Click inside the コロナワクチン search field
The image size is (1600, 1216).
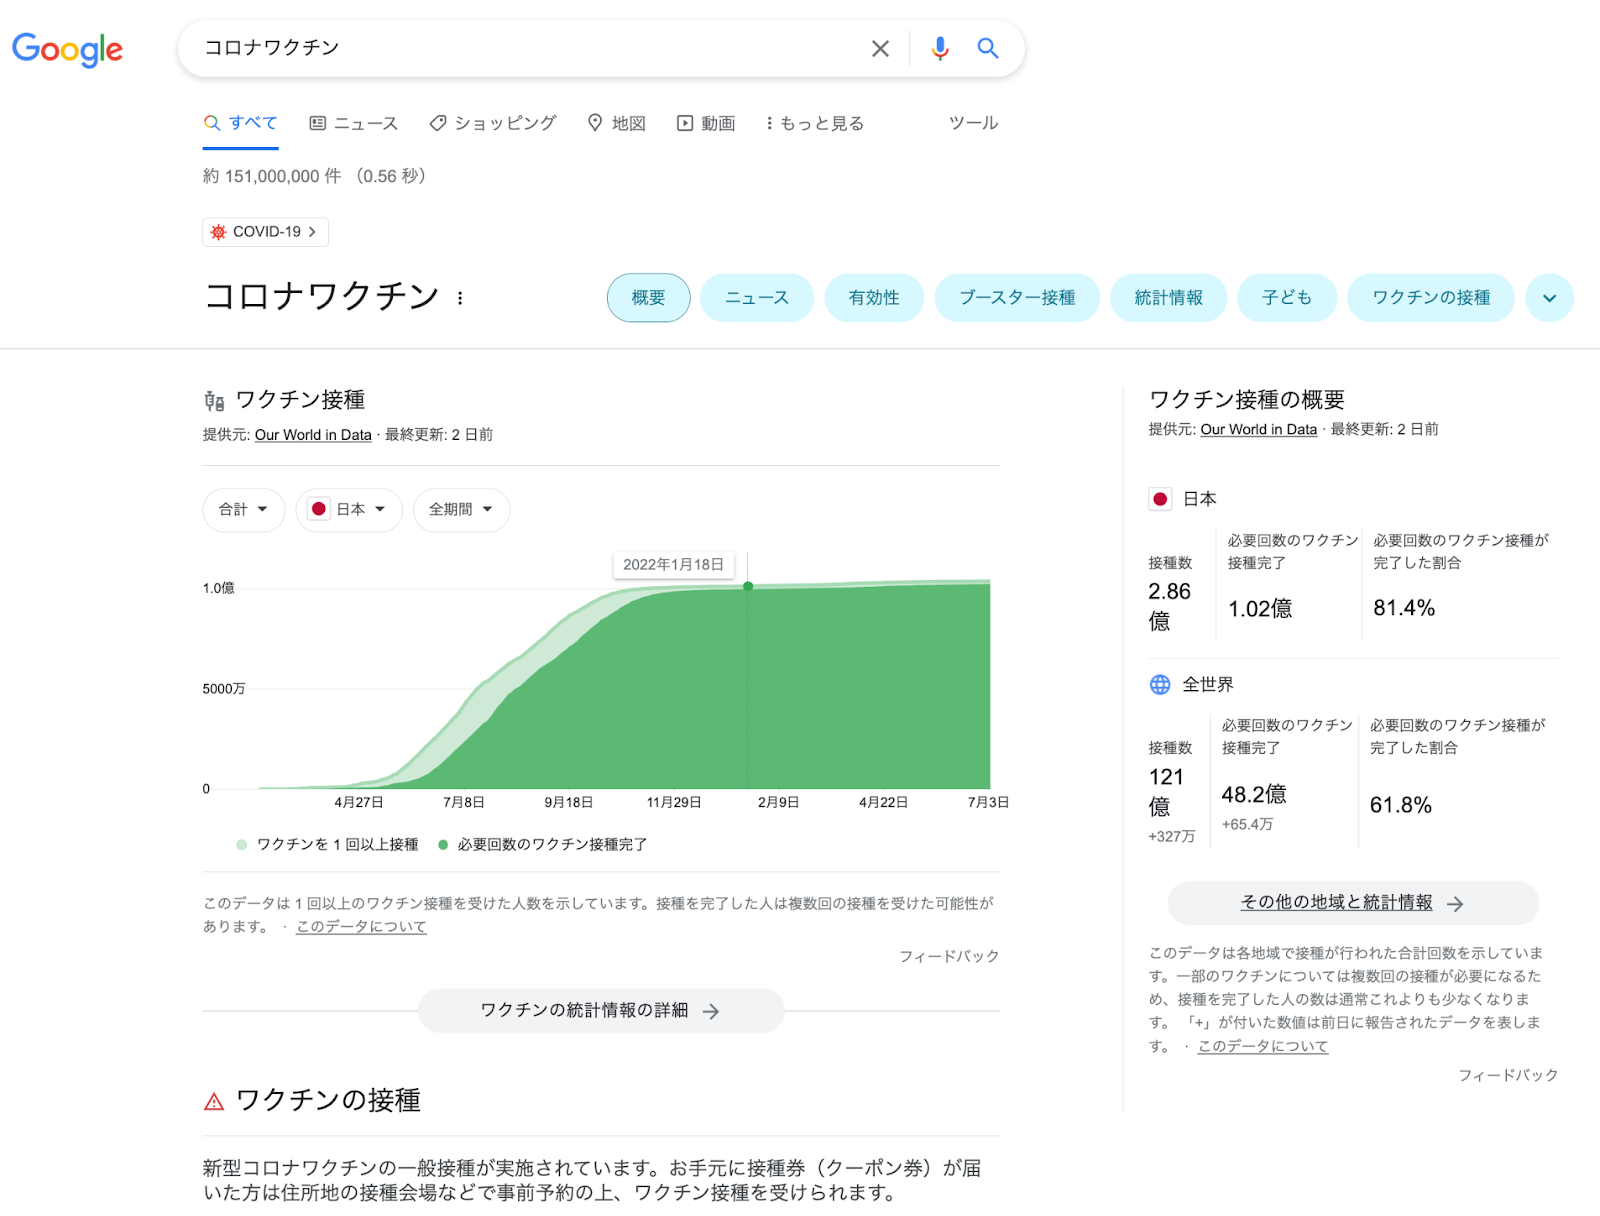tap(520, 48)
